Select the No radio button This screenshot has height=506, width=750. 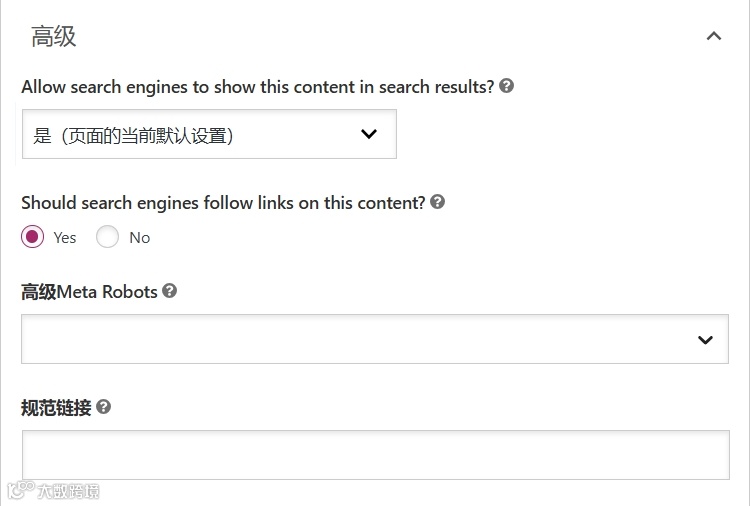(108, 237)
